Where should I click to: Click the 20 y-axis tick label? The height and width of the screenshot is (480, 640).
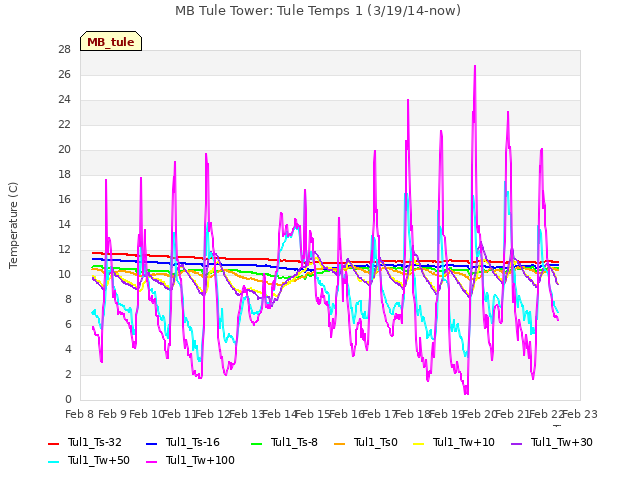click(64, 150)
